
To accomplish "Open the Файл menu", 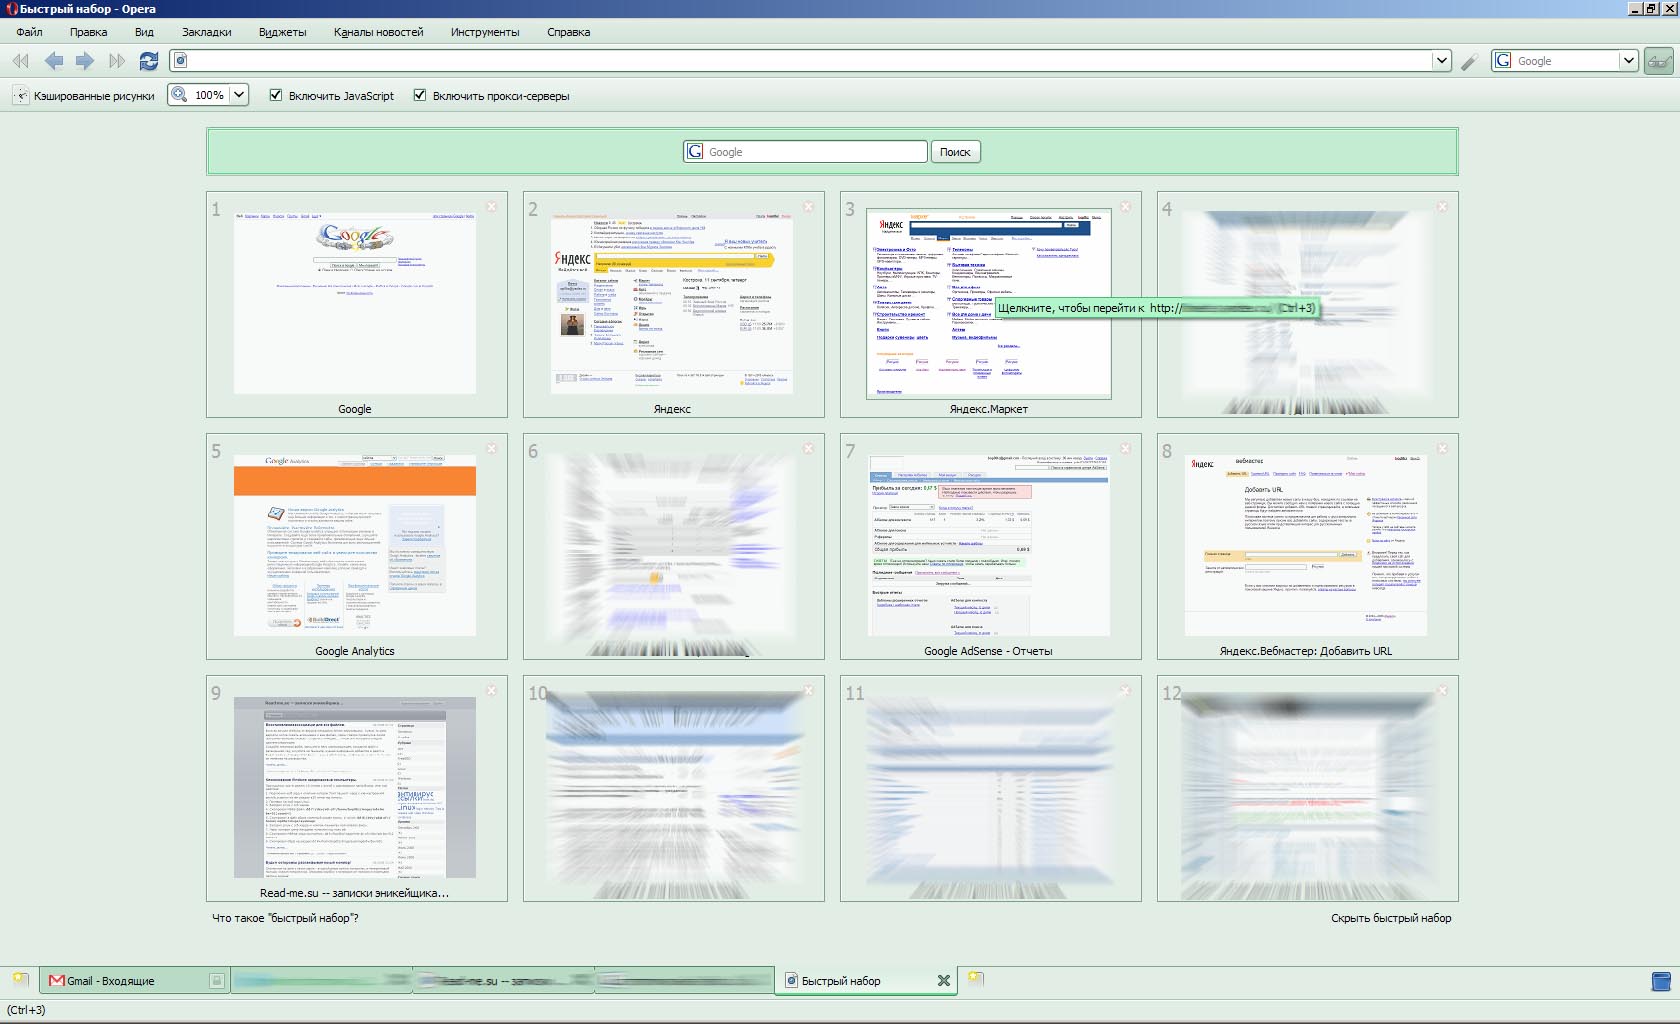I will pos(29,32).
